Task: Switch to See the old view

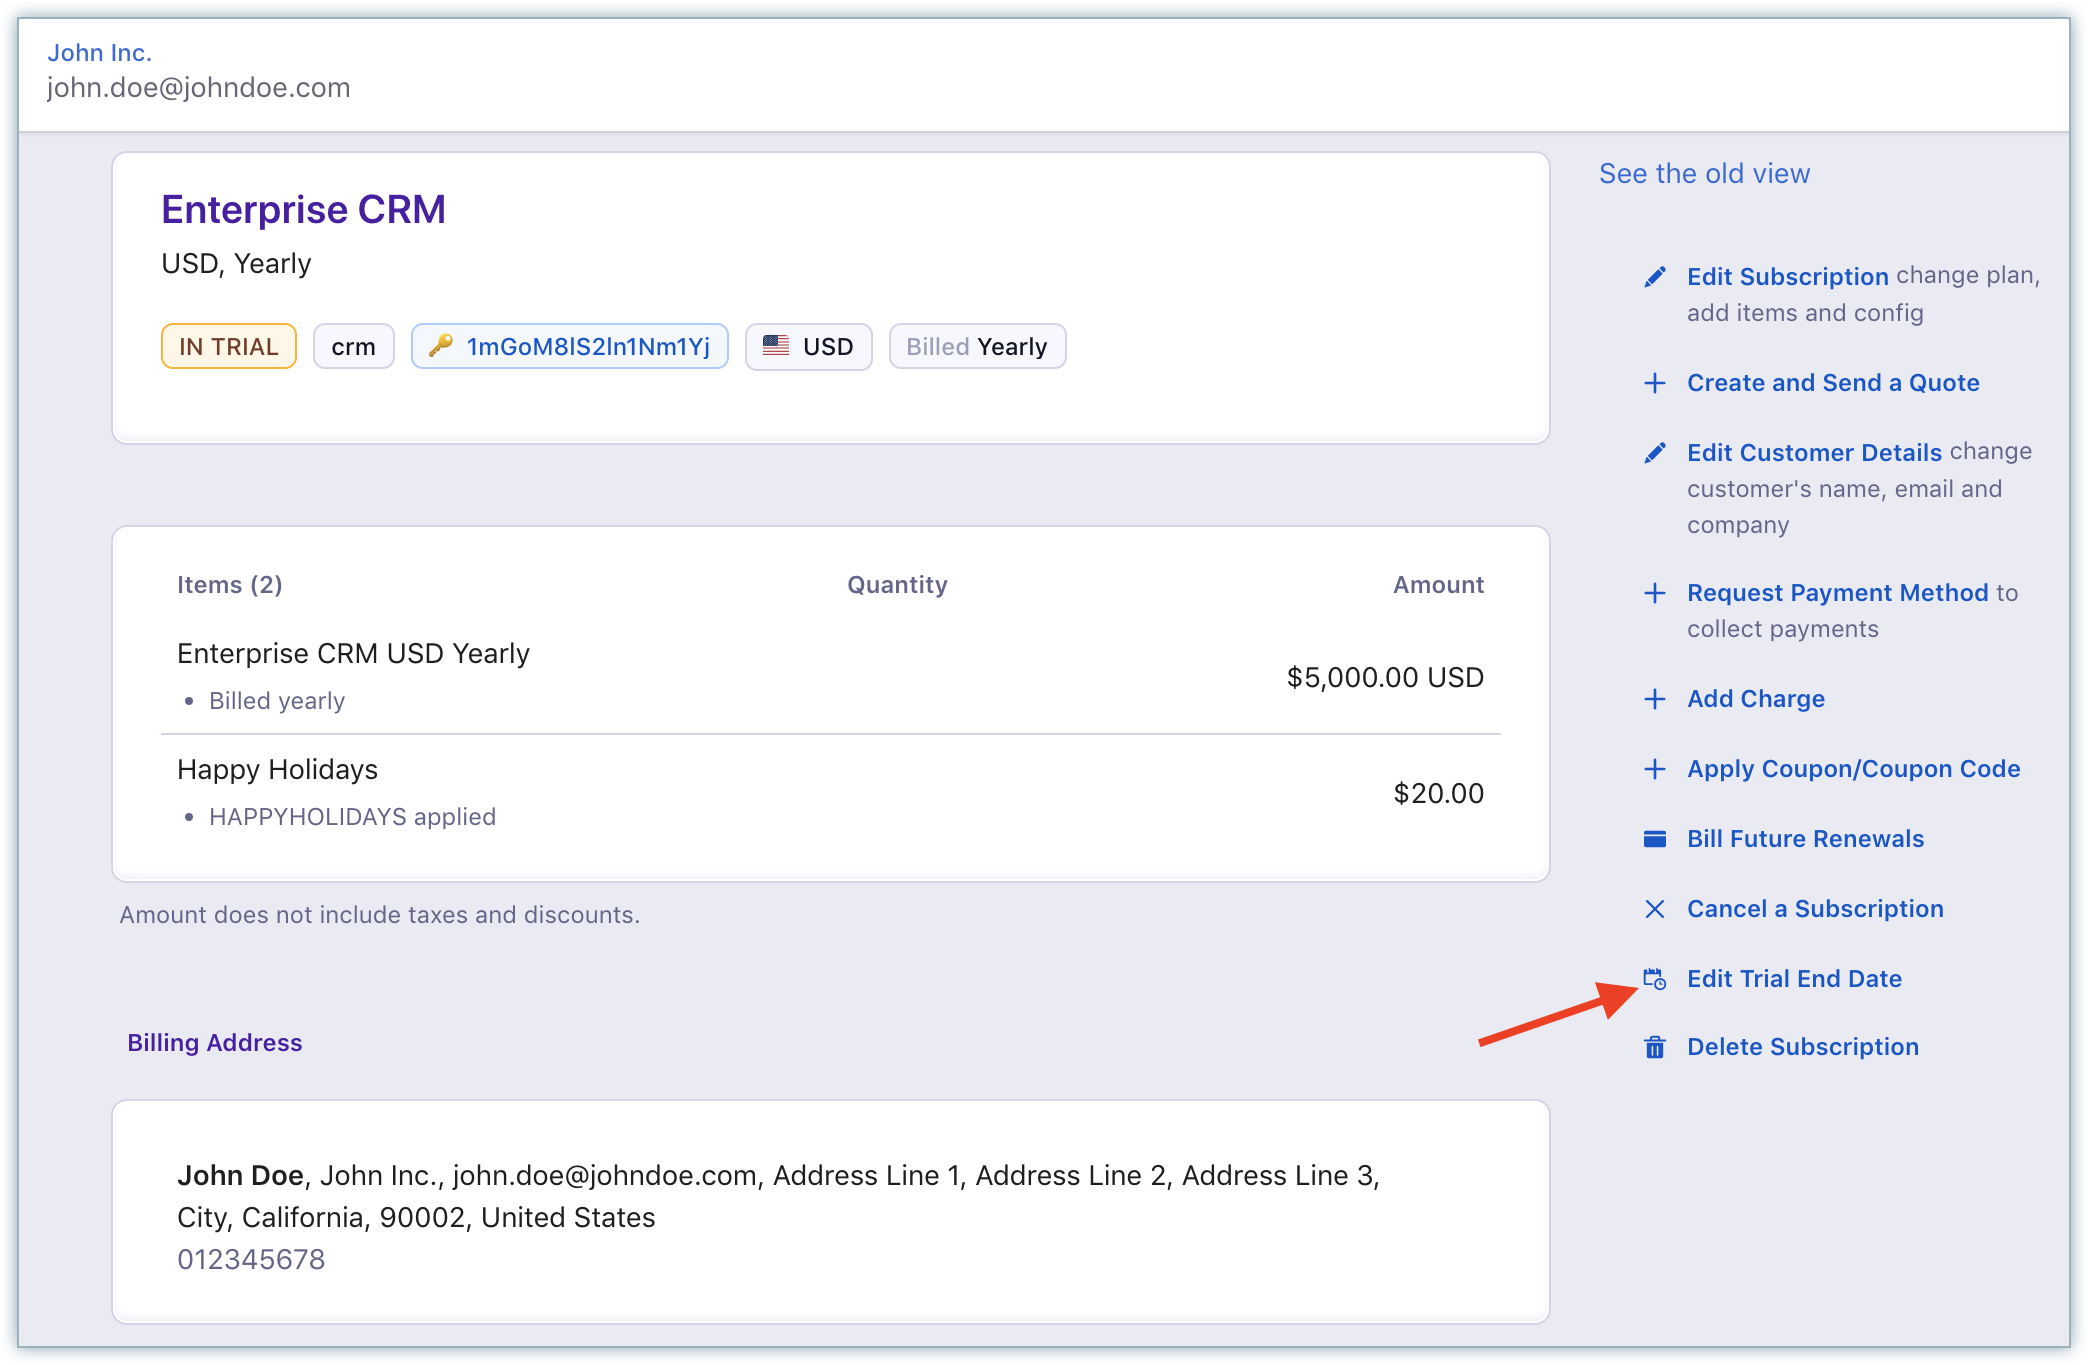Action: tap(1704, 174)
